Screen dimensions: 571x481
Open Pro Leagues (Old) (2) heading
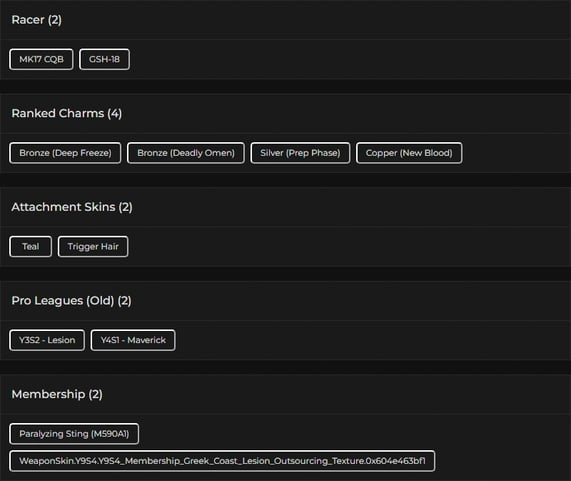point(71,300)
